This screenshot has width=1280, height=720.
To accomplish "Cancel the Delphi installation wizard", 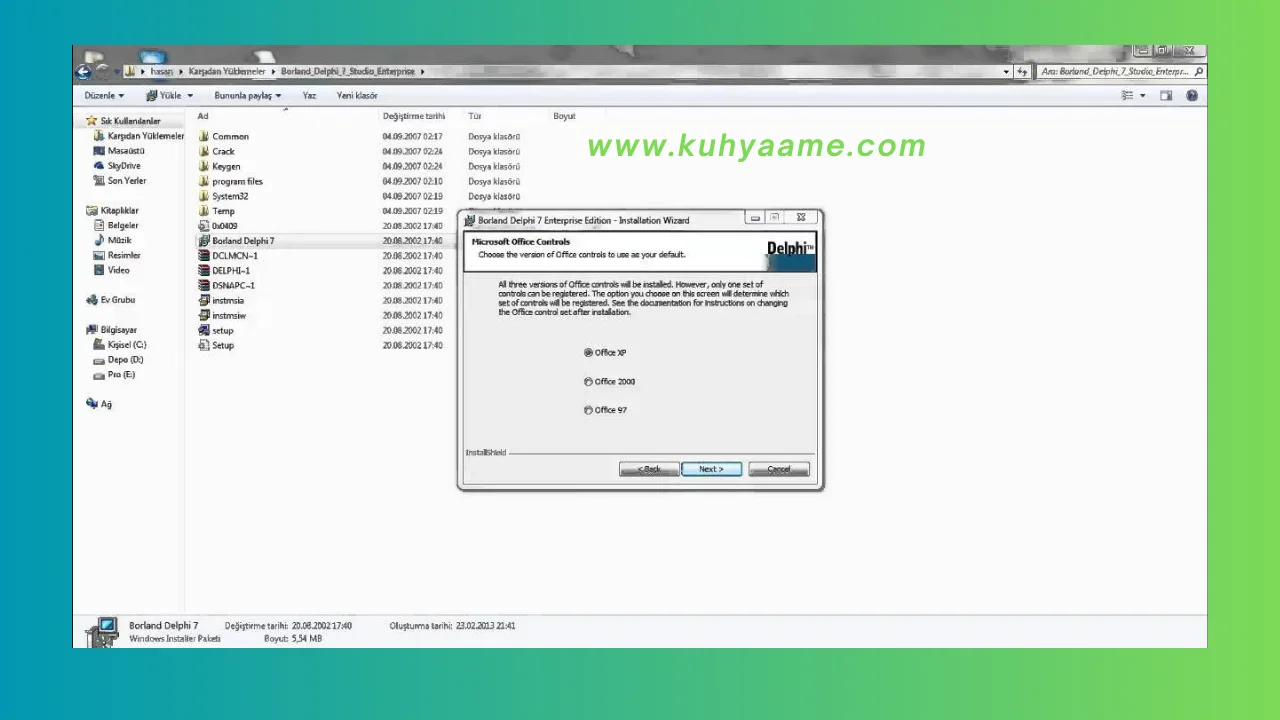I will [x=779, y=469].
